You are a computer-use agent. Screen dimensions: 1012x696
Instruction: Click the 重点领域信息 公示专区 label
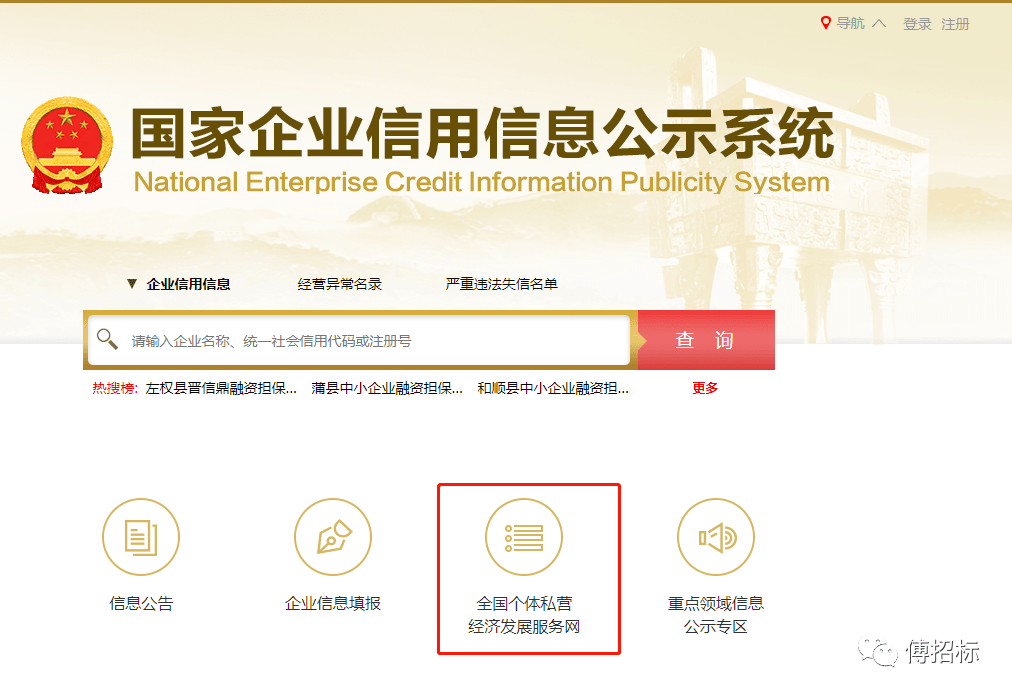tap(716, 615)
